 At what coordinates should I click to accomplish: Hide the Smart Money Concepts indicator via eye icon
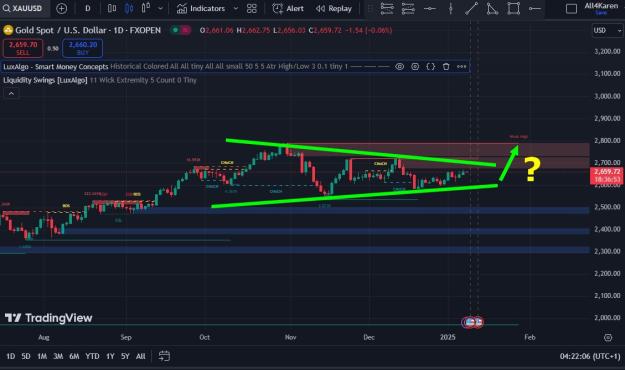tap(399, 67)
